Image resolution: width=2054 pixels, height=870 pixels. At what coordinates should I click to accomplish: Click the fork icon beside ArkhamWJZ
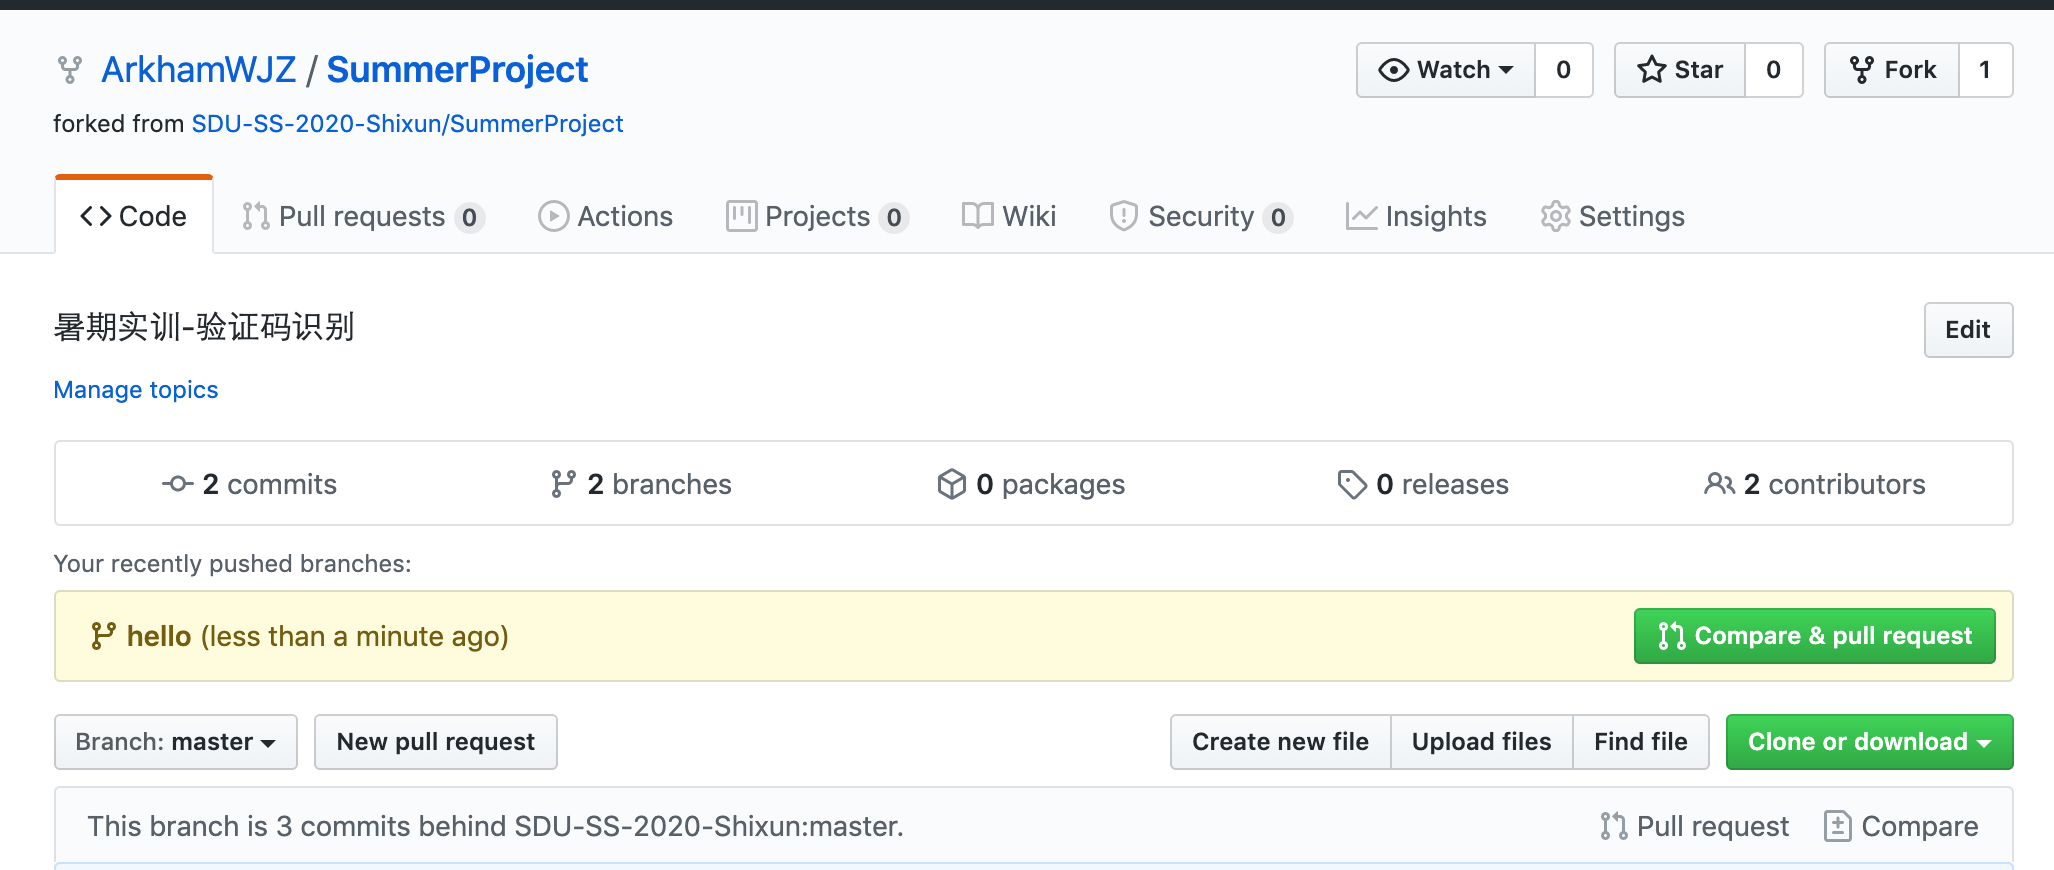click(69, 70)
